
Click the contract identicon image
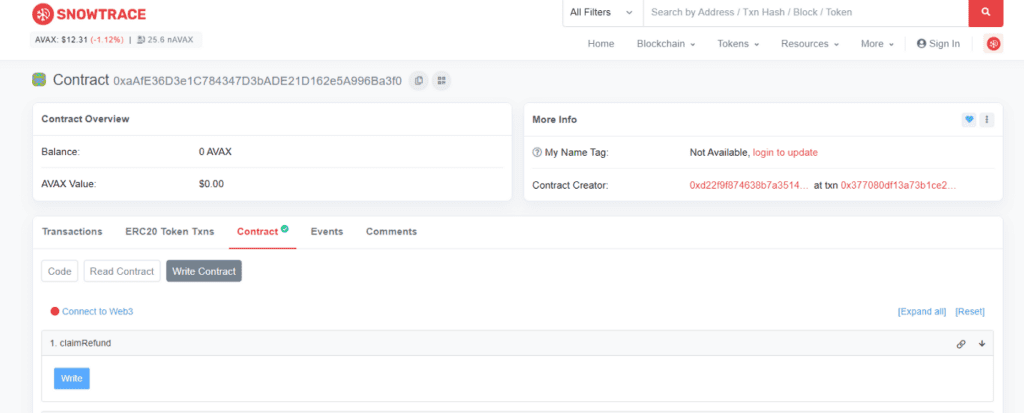39,80
